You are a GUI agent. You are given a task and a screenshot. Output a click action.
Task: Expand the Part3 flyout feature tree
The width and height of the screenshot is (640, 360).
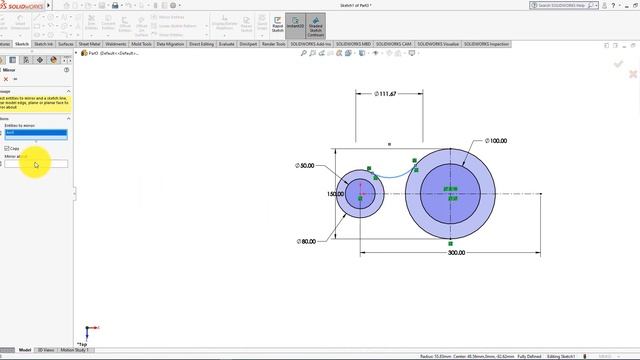point(76,53)
